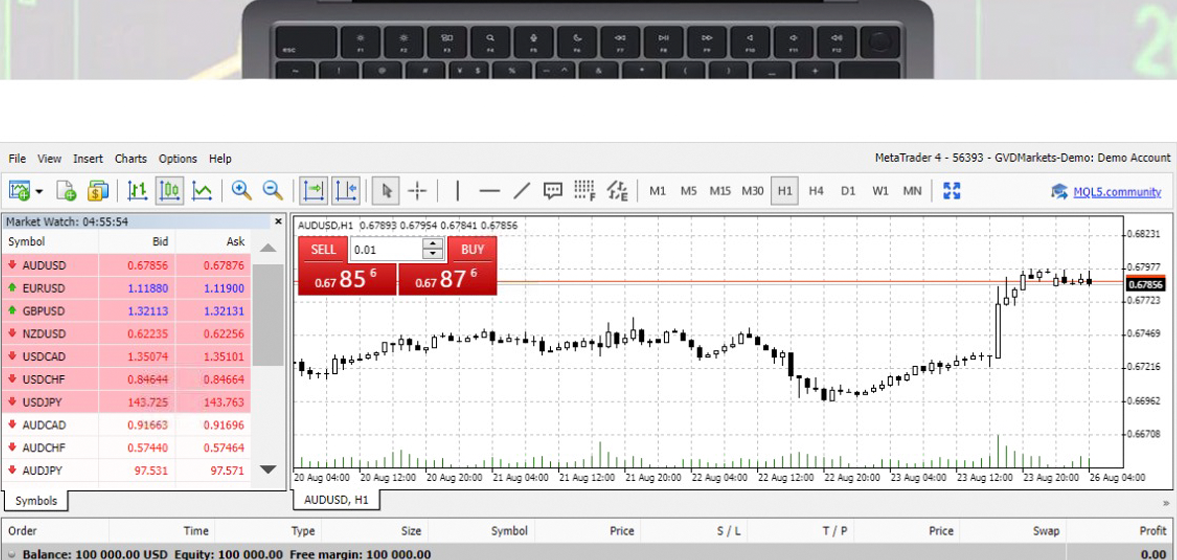Open the Charts menu
Image resolution: width=1177 pixels, height=560 pixels.
[x=131, y=158]
